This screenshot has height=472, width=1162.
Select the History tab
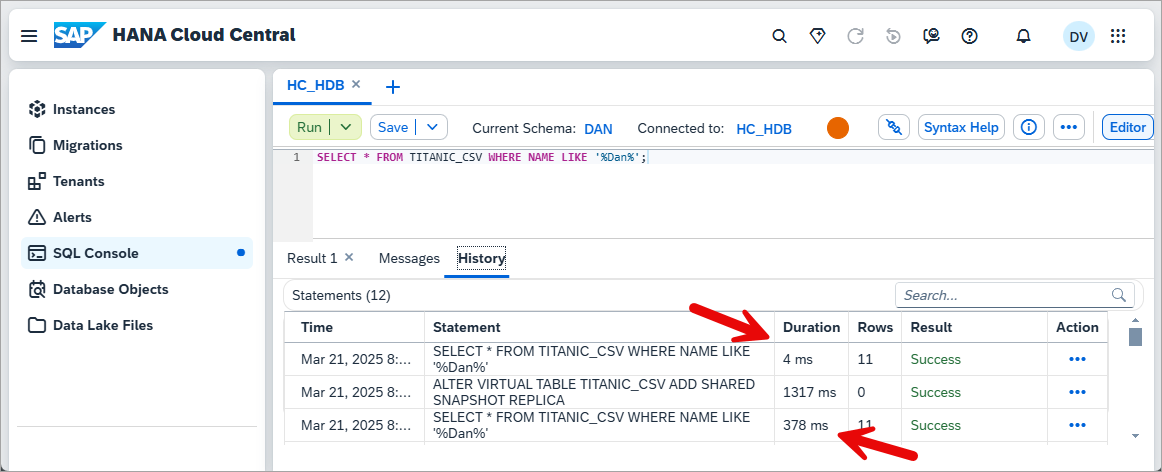pyautogui.click(x=482, y=258)
